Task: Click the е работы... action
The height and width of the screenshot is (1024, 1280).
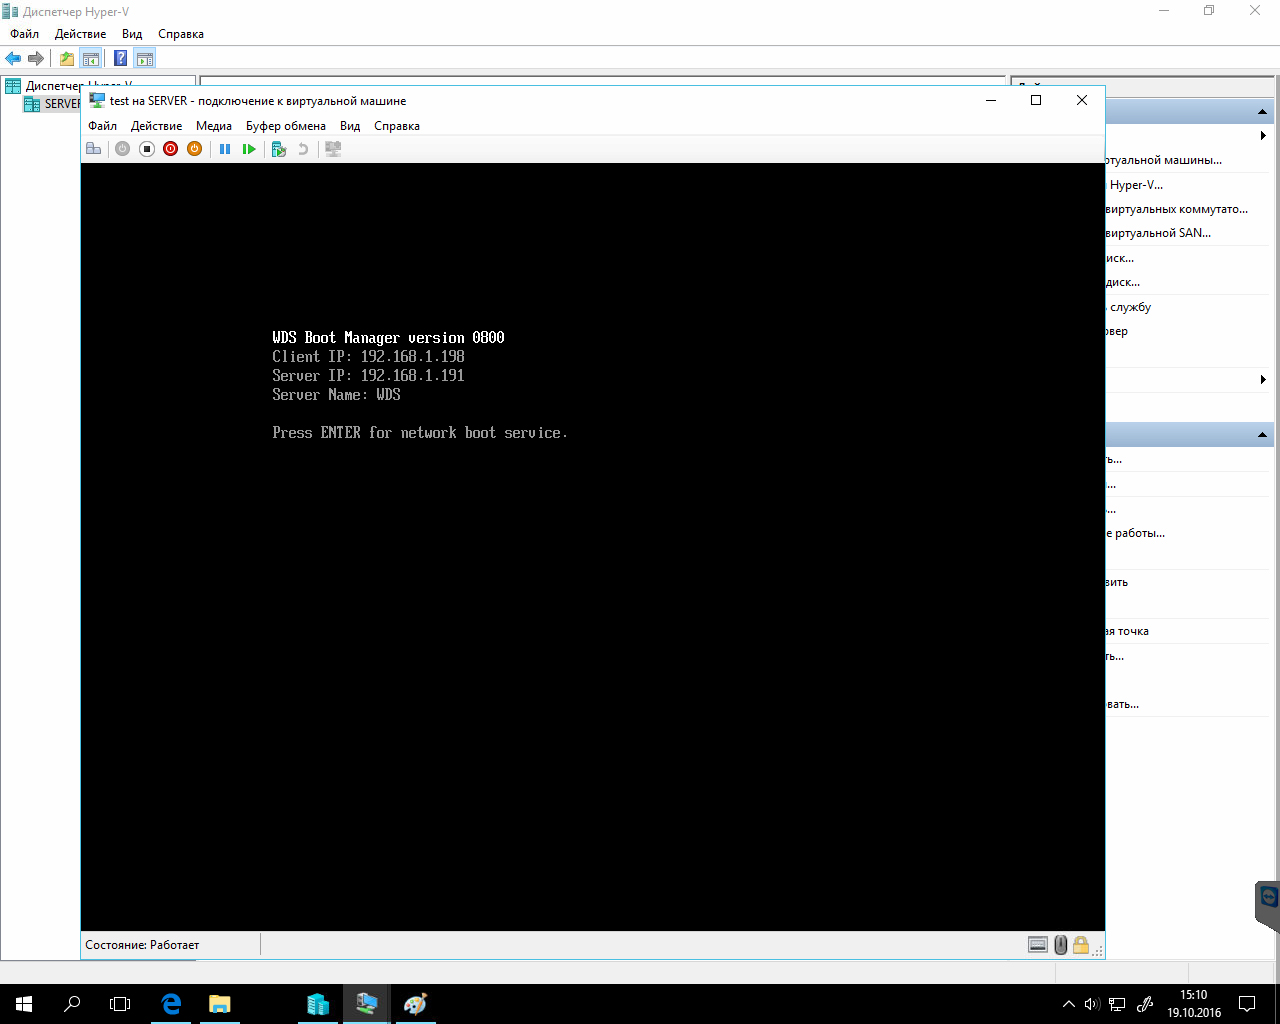Action: (1135, 533)
